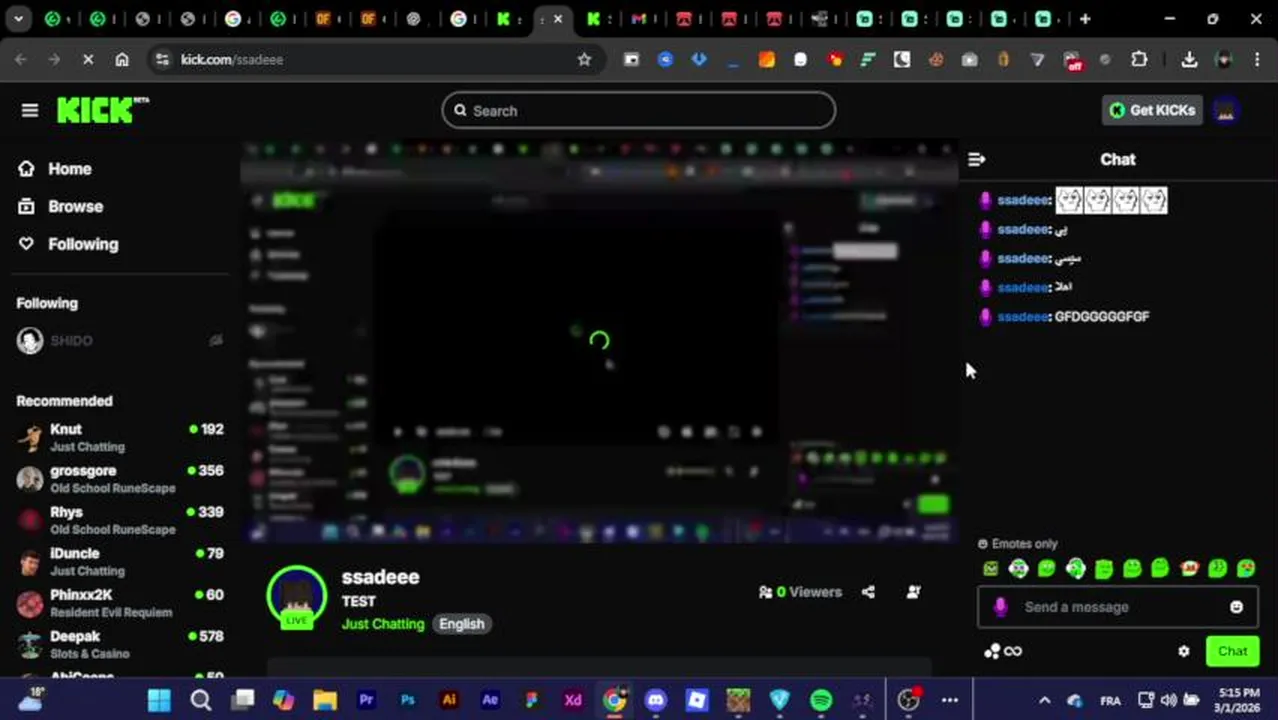Screen dimensions: 1278x720
Task: Insert the first quick emote in row
Action: coord(990,569)
